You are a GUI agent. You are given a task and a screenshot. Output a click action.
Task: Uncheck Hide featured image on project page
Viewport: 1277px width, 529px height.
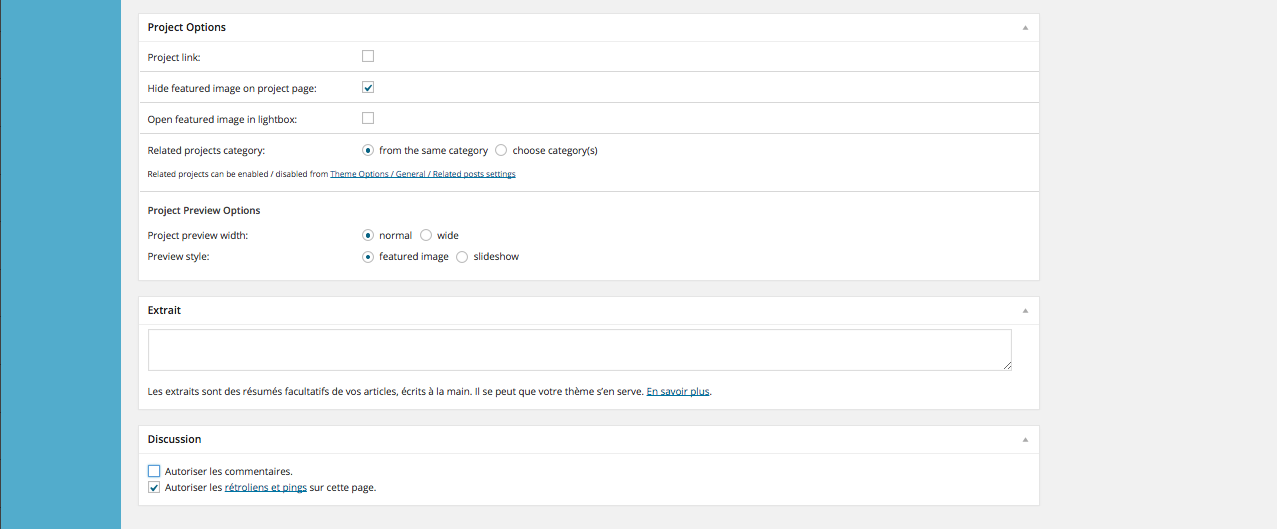coord(368,87)
